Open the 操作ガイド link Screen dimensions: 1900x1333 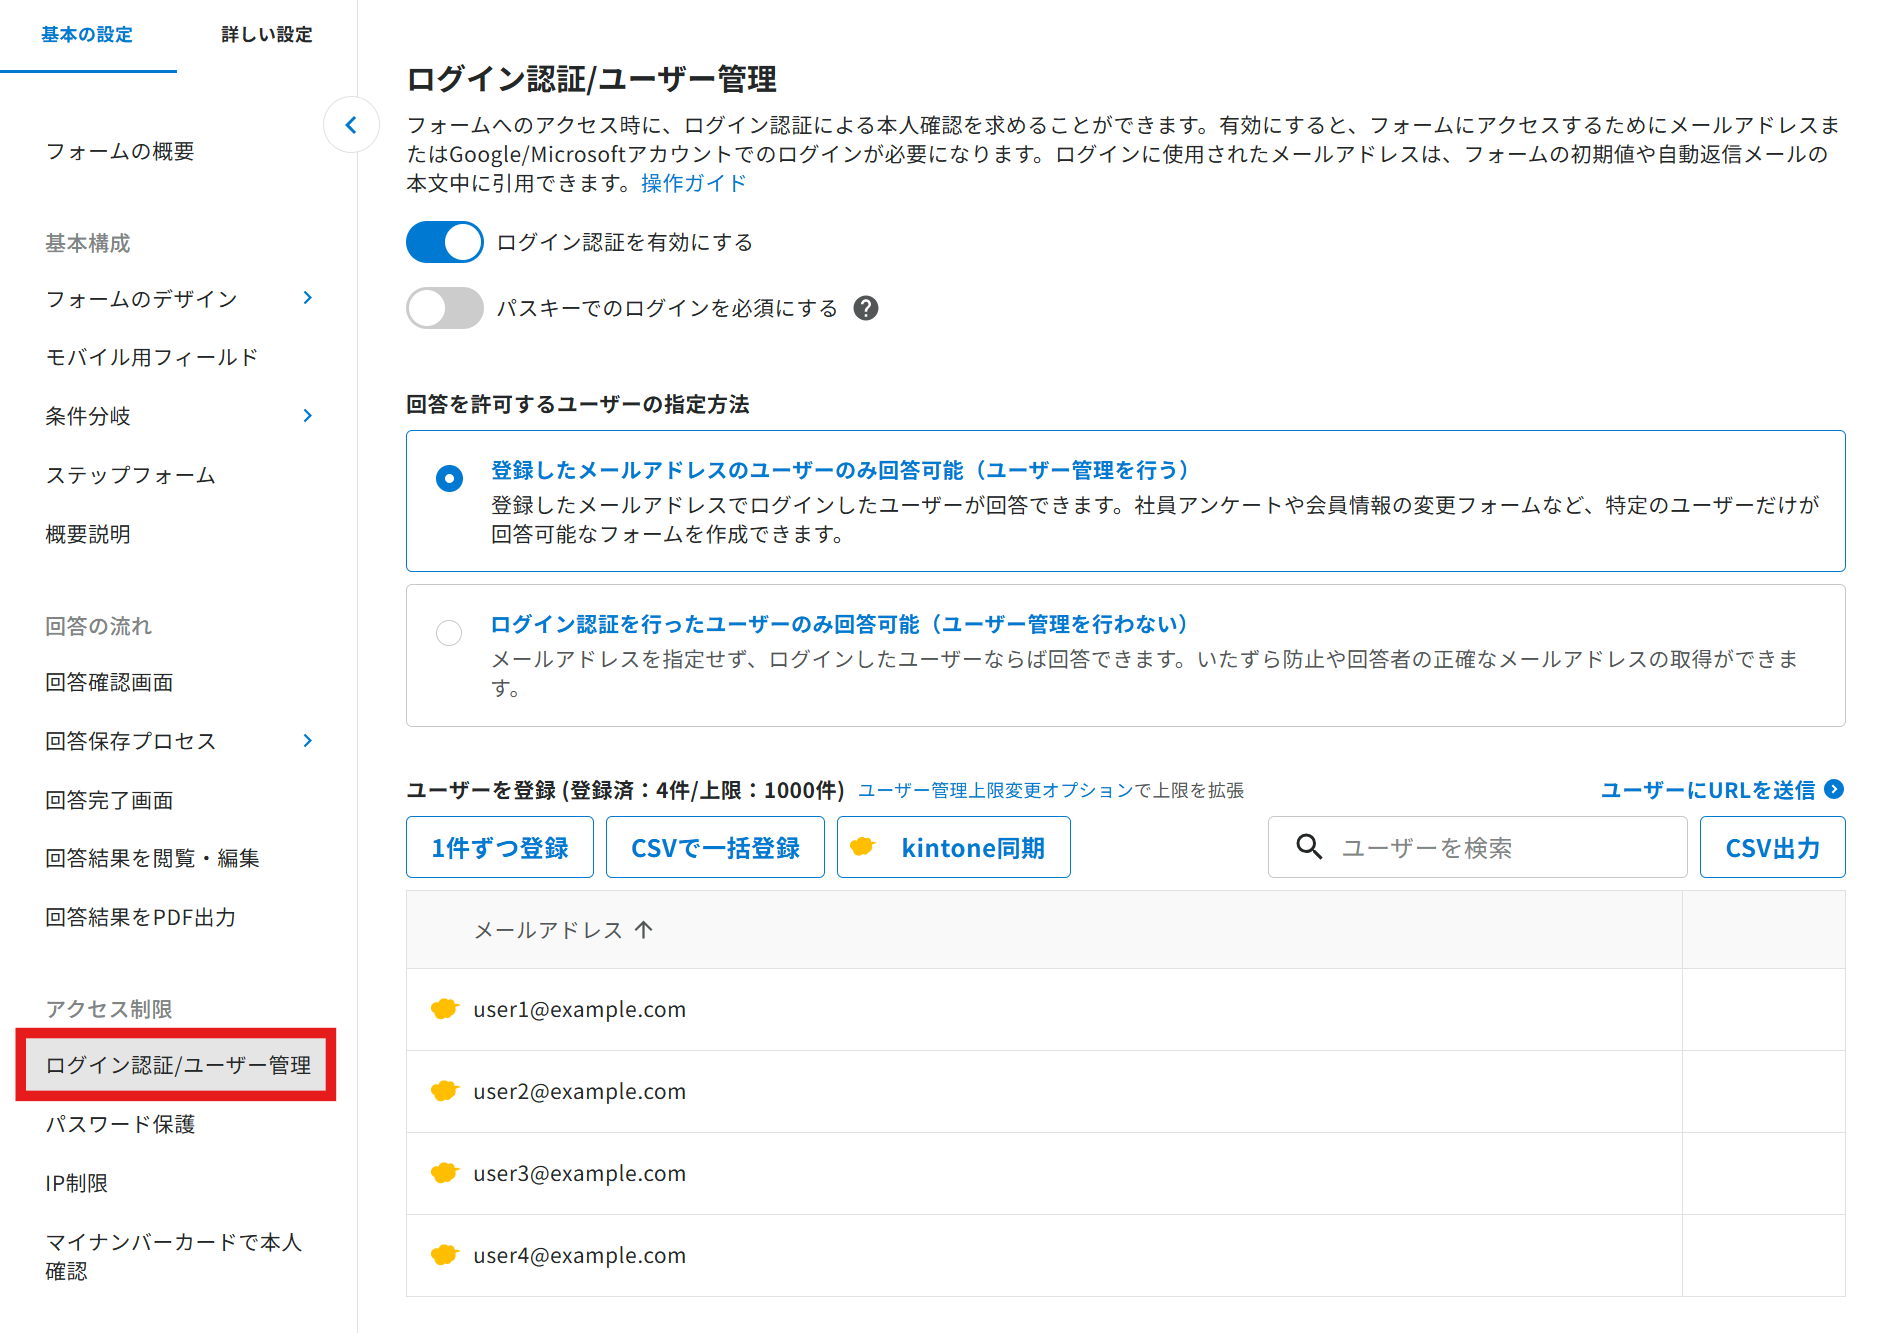click(694, 183)
